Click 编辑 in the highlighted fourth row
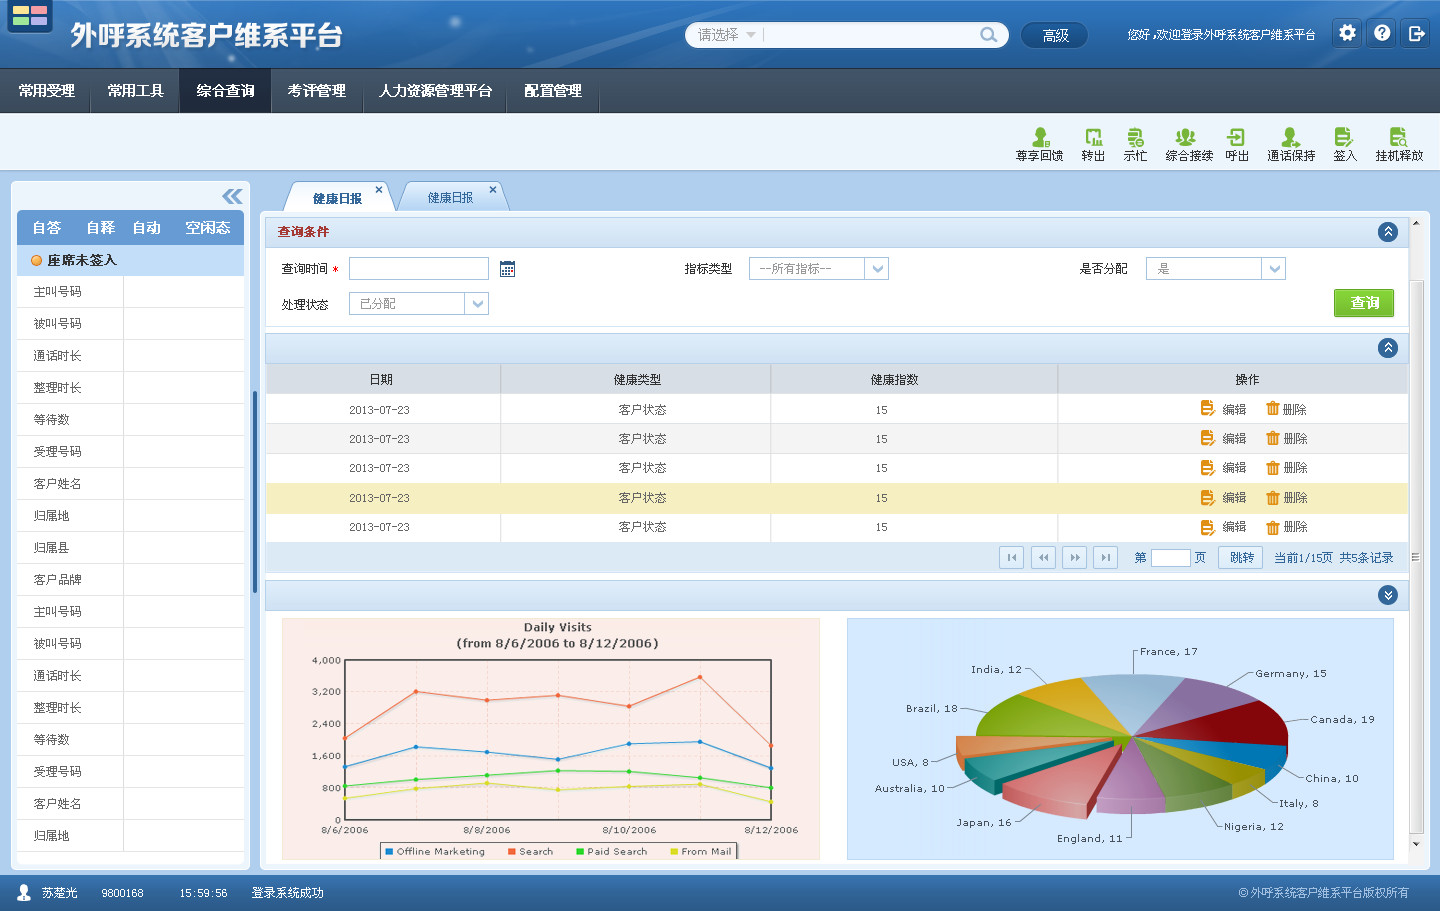The width and height of the screenshot is (1440, 911). click(x=1223, y=498)
